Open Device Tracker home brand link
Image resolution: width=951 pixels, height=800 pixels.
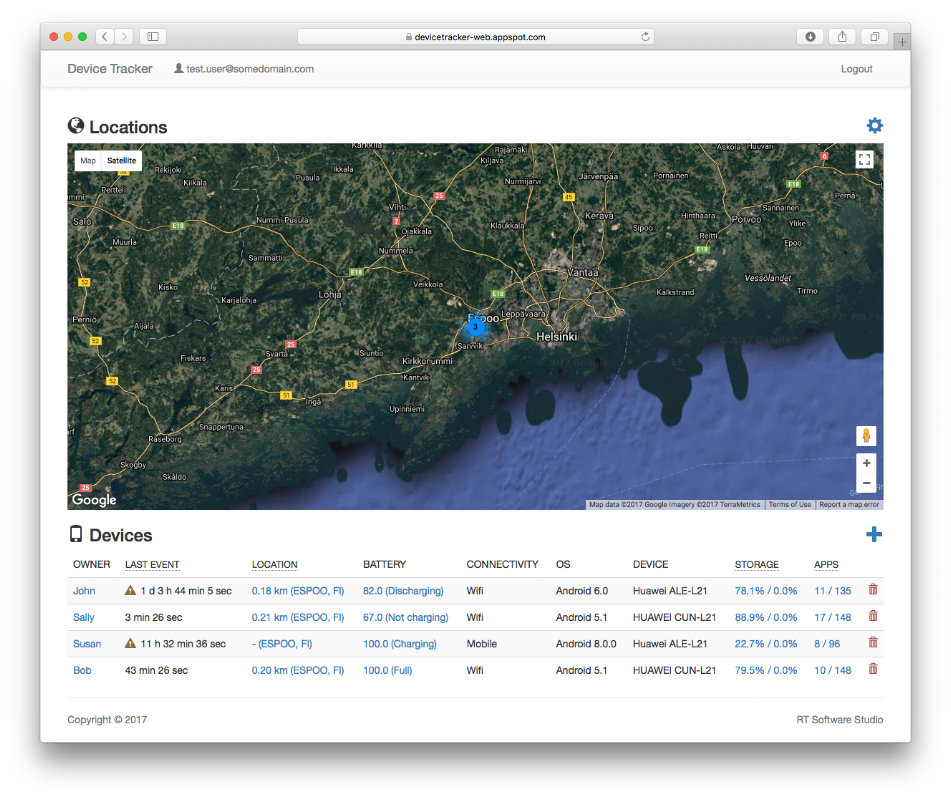coord(110,69)
